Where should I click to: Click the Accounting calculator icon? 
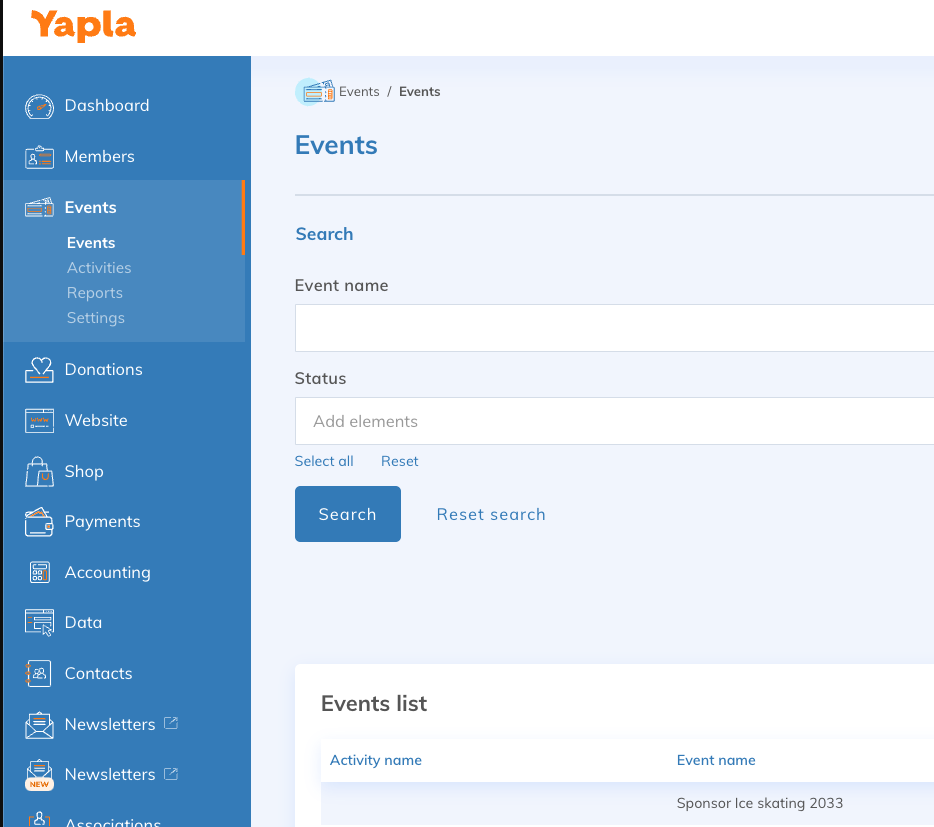click(x=39, y=573)
